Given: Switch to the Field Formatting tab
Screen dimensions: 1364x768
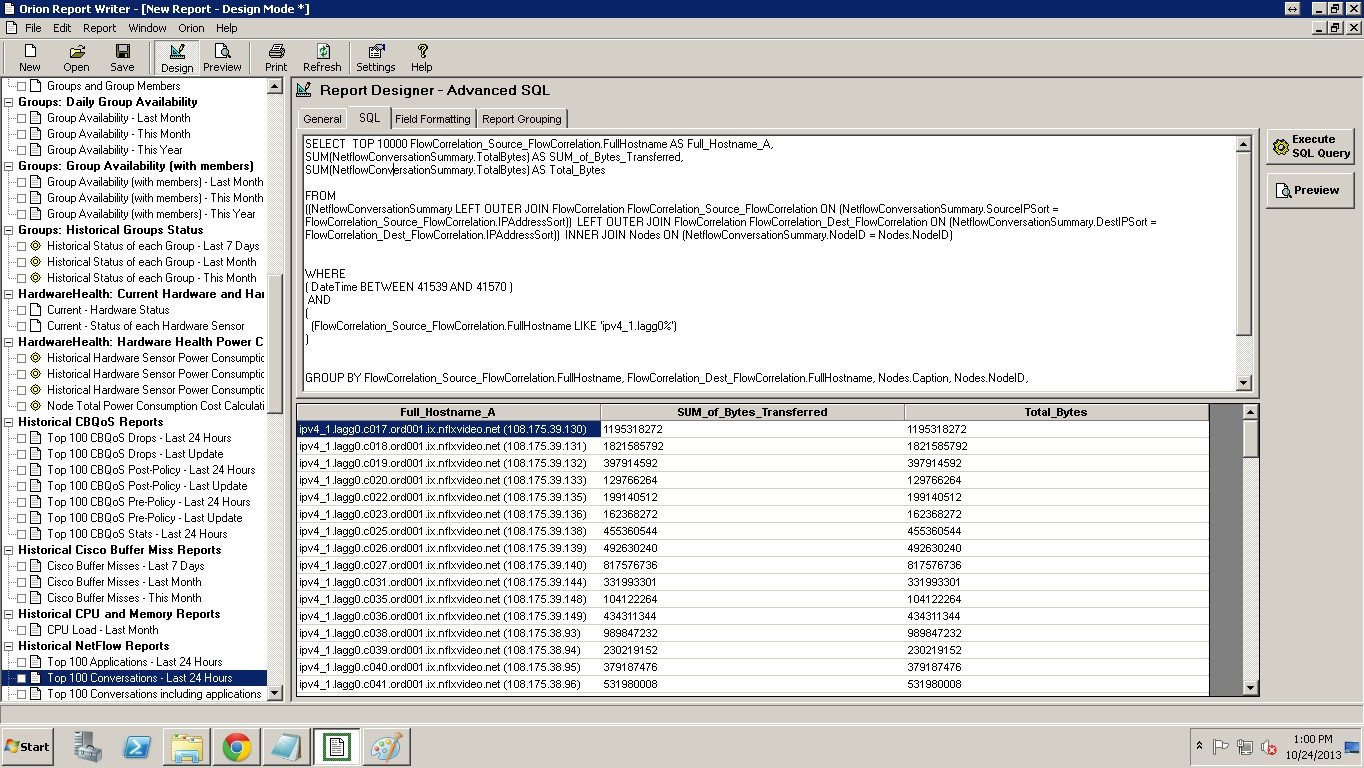Looking at the screenshot, I should click(432, 119).
